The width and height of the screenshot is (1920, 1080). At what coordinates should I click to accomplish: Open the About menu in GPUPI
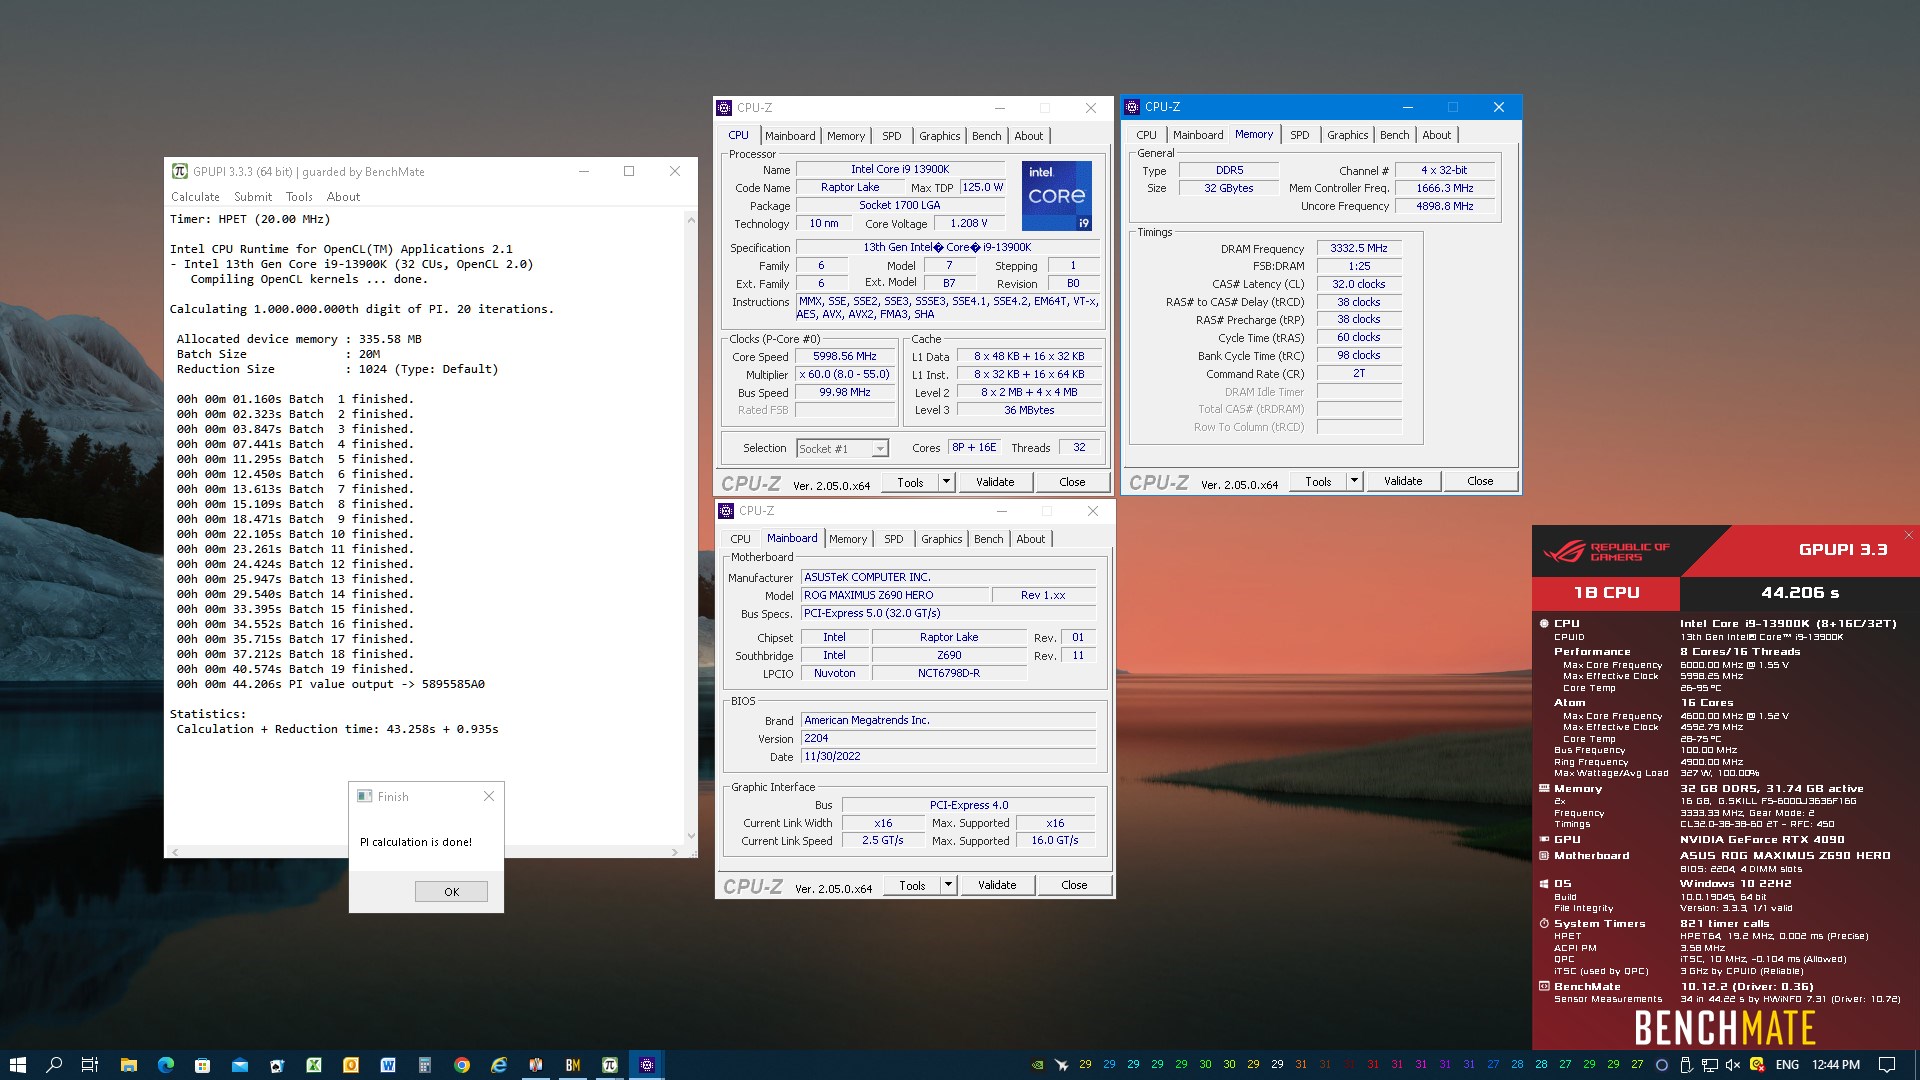point(343,197)
